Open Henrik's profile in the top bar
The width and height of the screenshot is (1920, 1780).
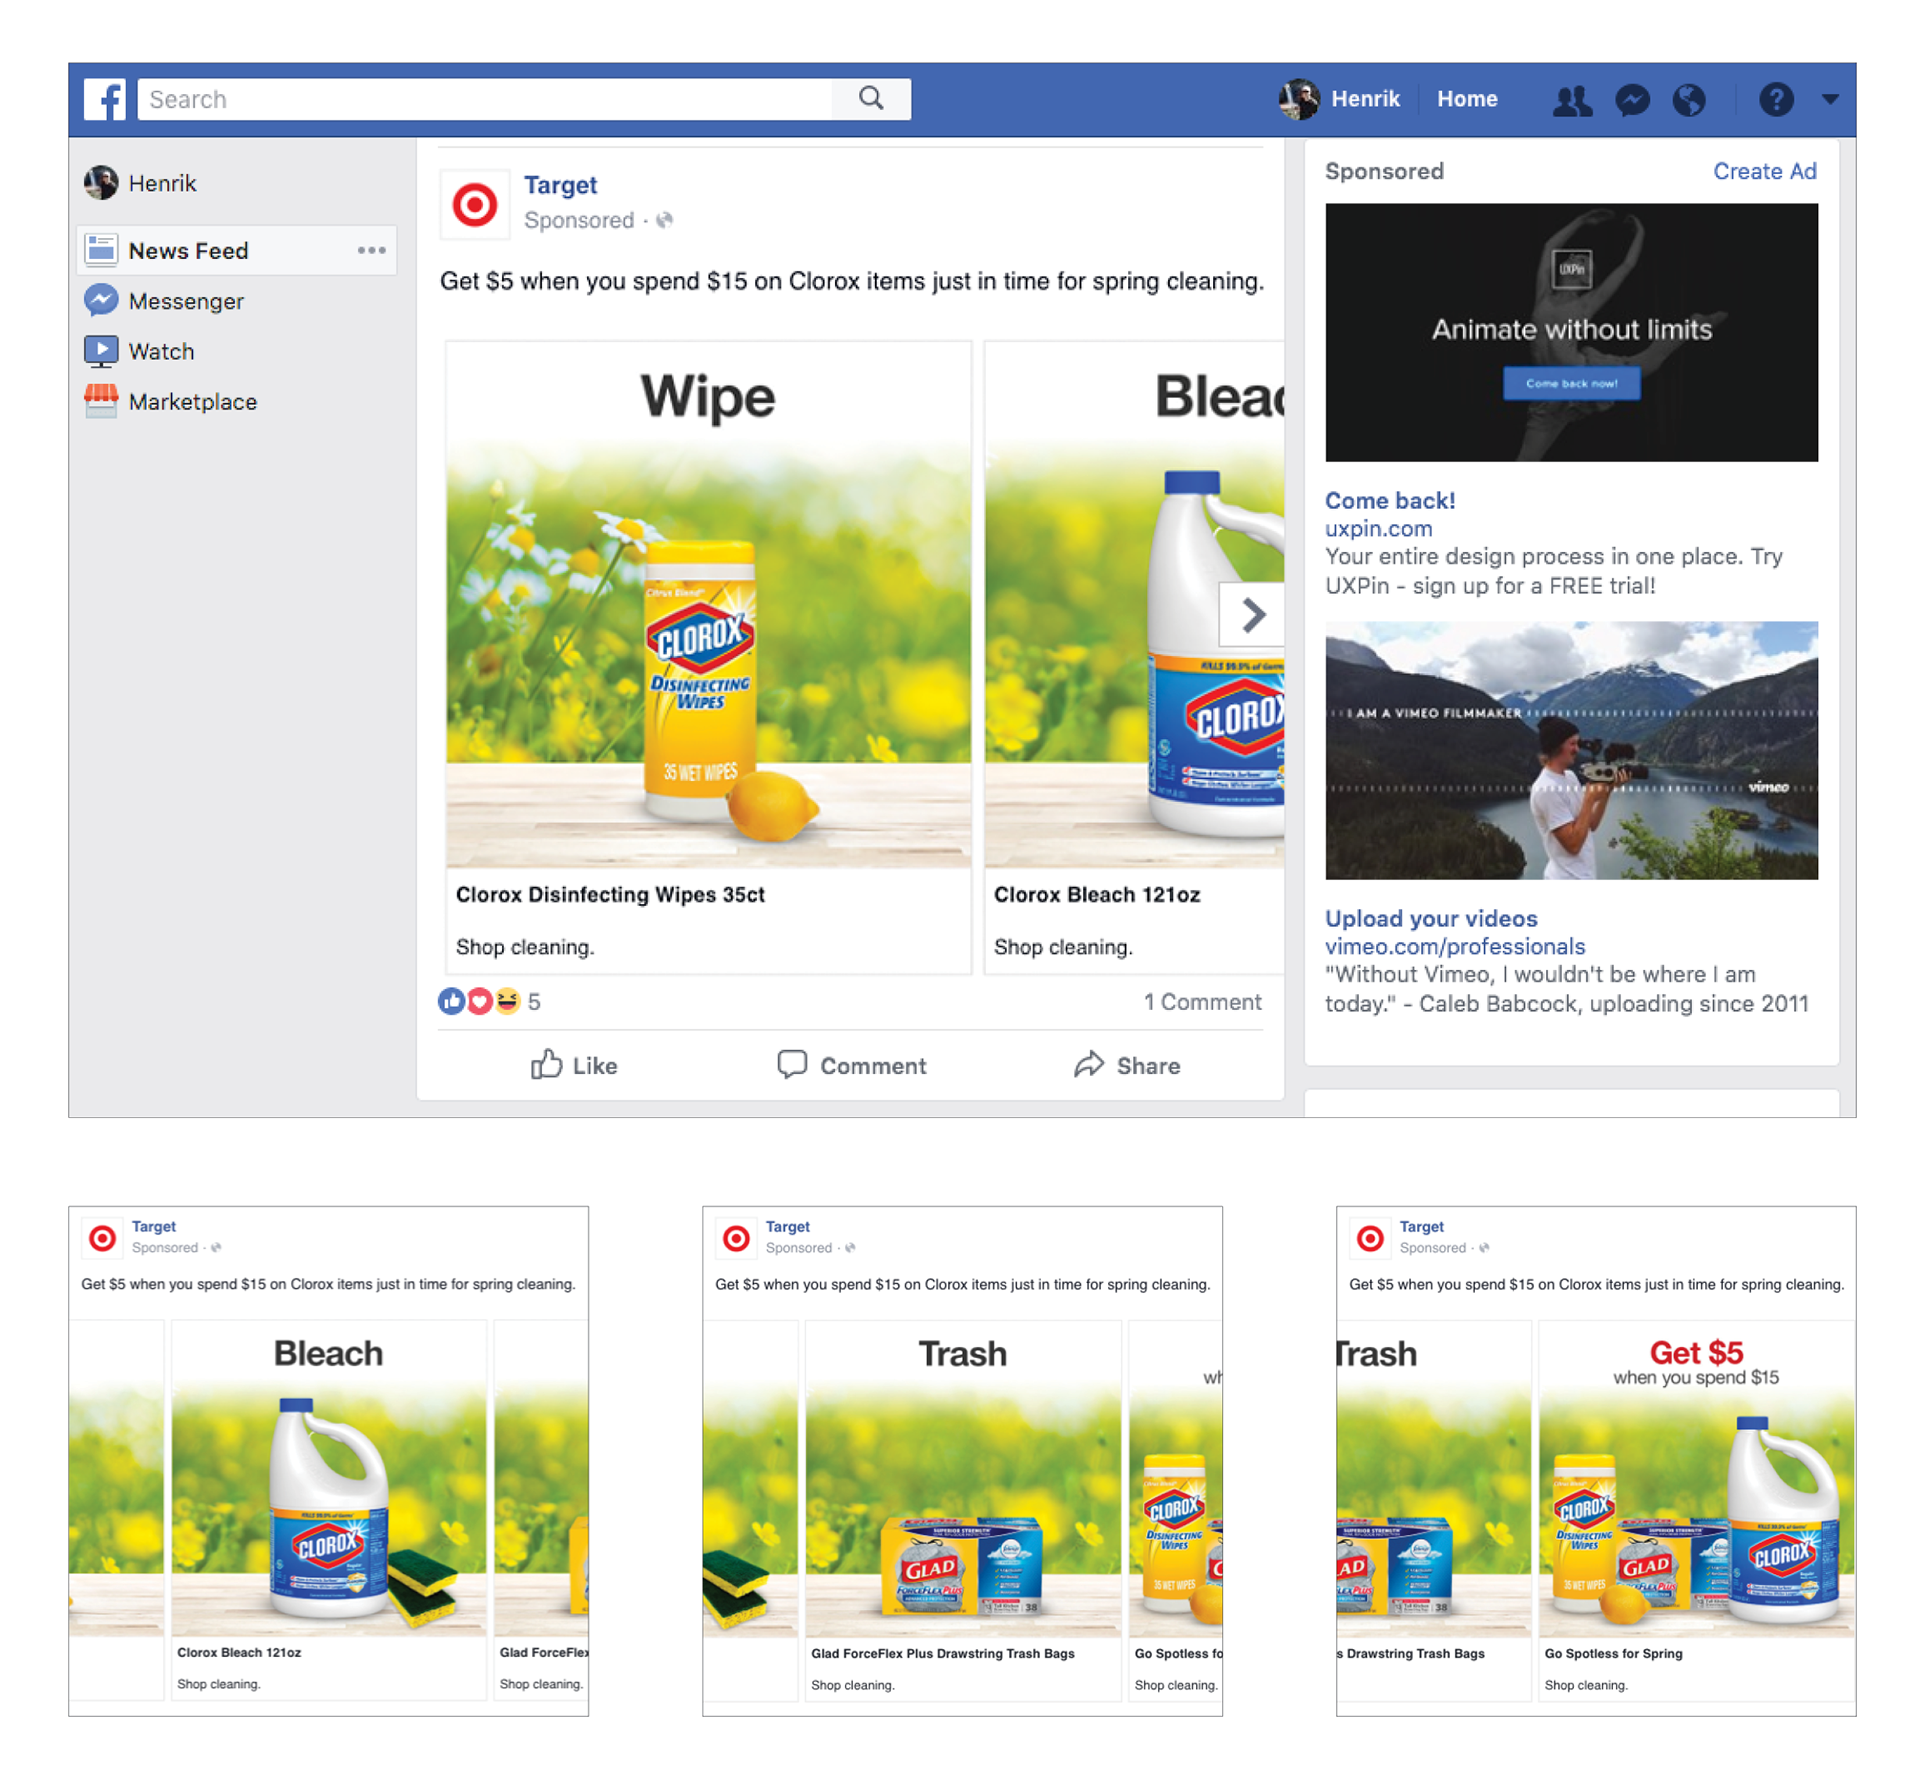coord(1339,99)
